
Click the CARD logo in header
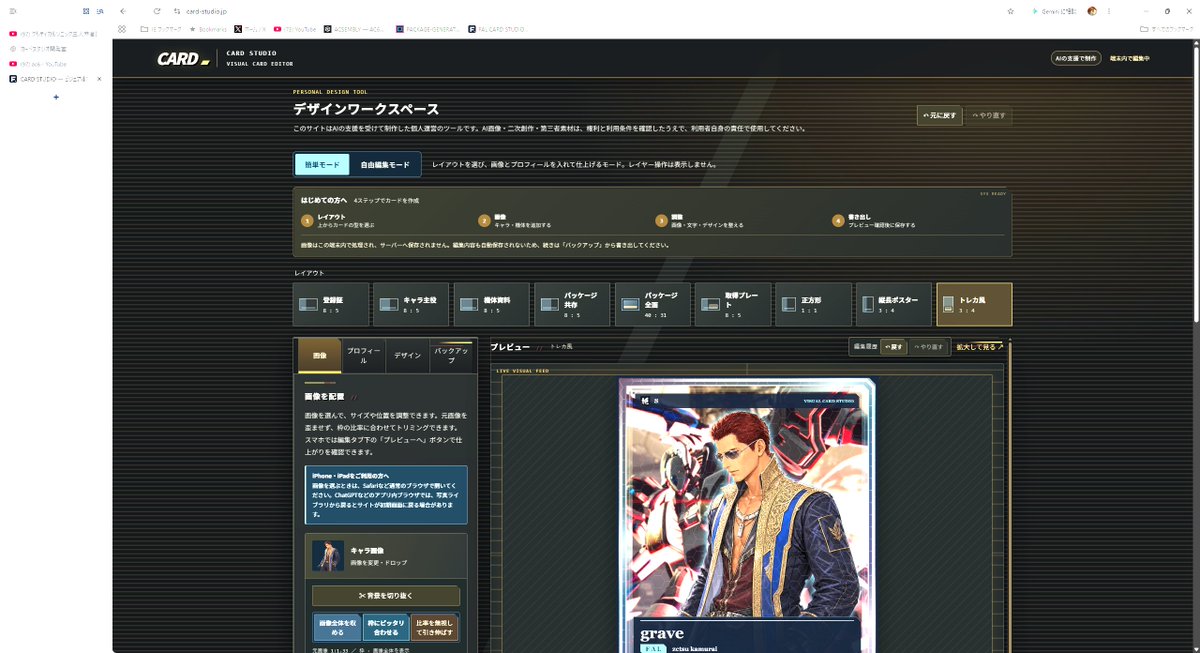pyautogui.click(x=182, y=59)
